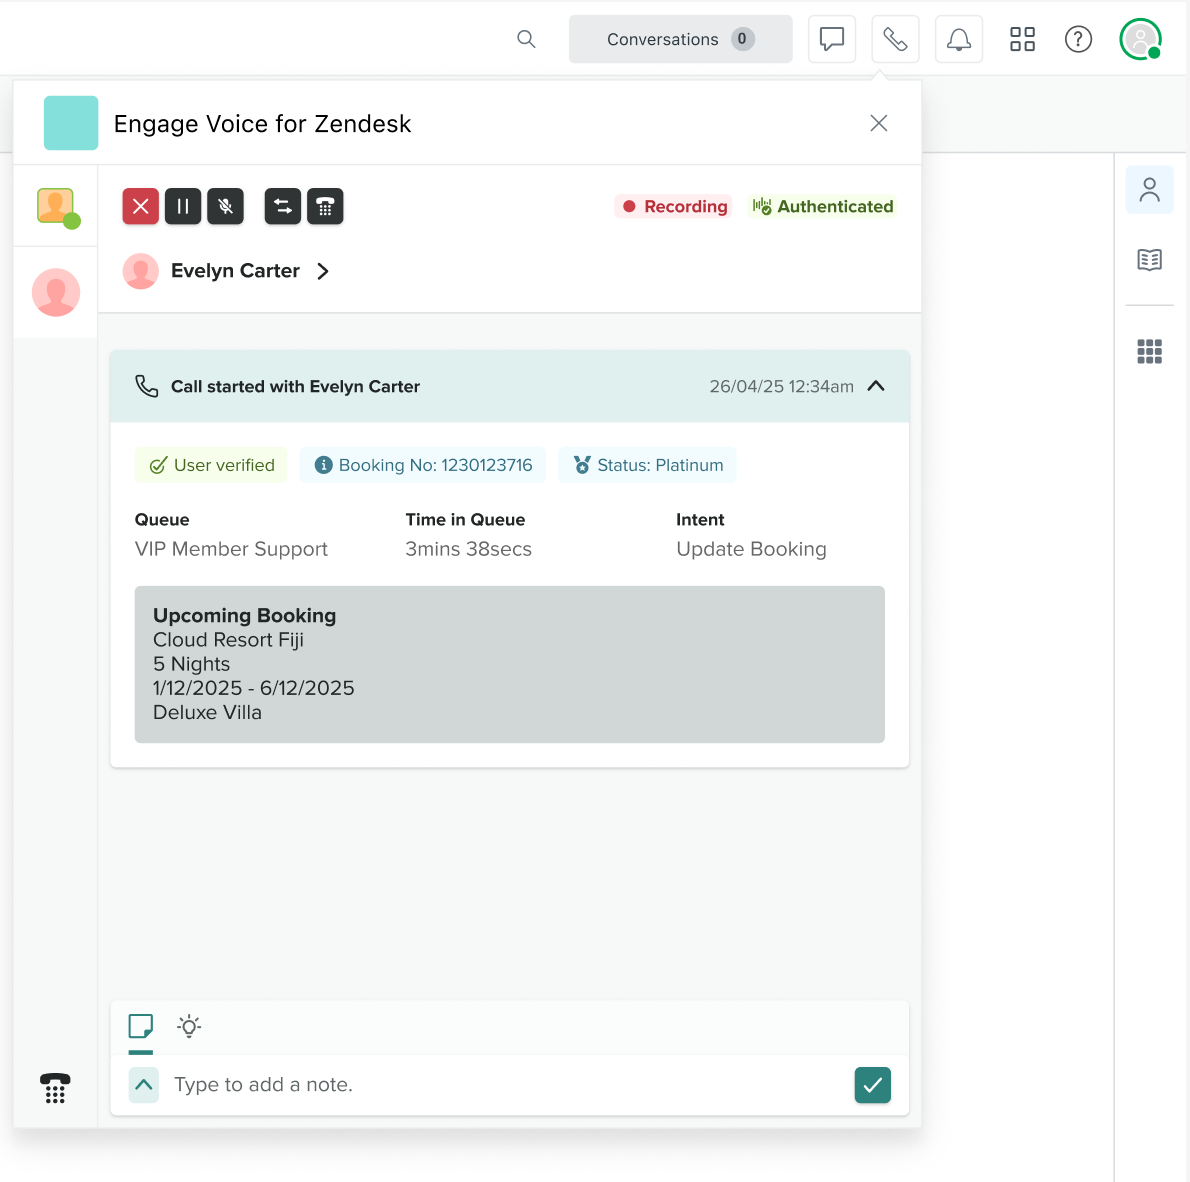Image resolution: width=1190 pixels, height=1182 pixels.
Task: Select the notes tab icon
Action: tap(140, 1026)
